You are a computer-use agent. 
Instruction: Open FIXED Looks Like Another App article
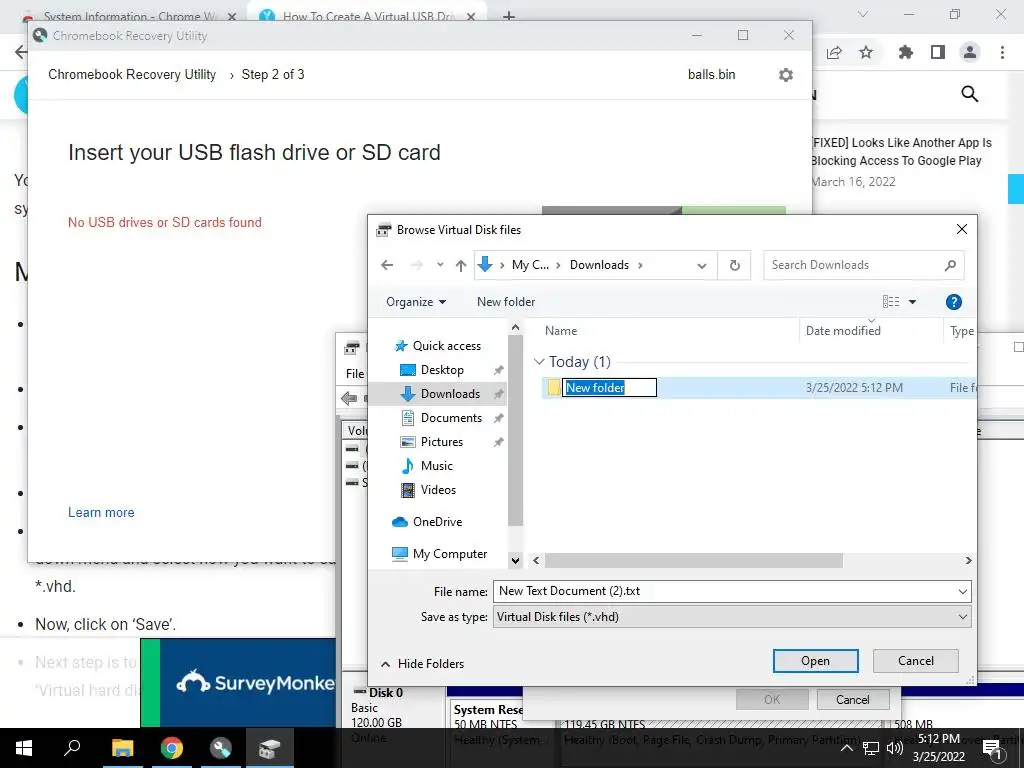pos(902,152)
